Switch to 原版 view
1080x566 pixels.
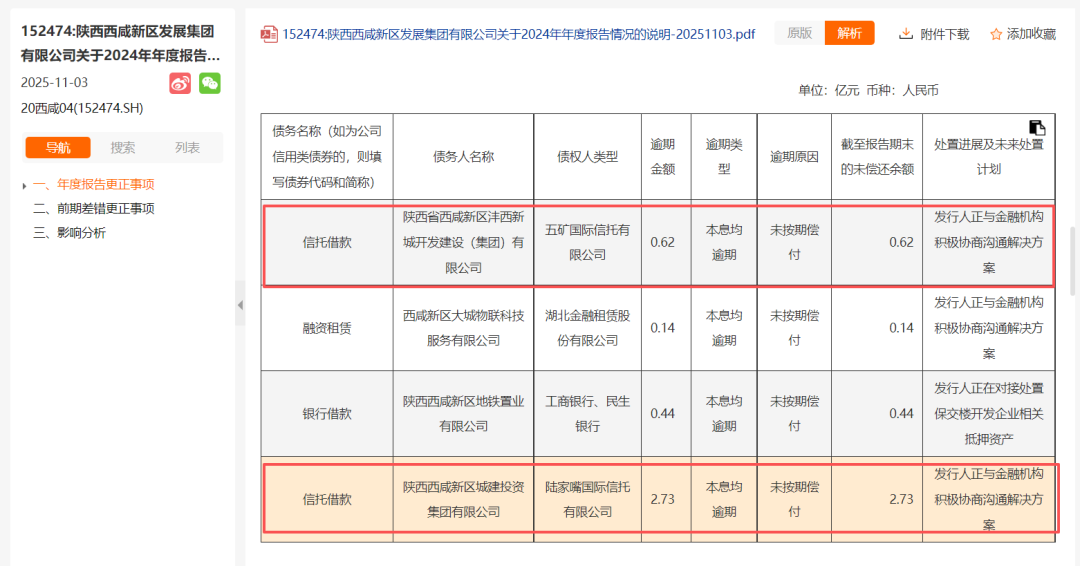(800, 33)
